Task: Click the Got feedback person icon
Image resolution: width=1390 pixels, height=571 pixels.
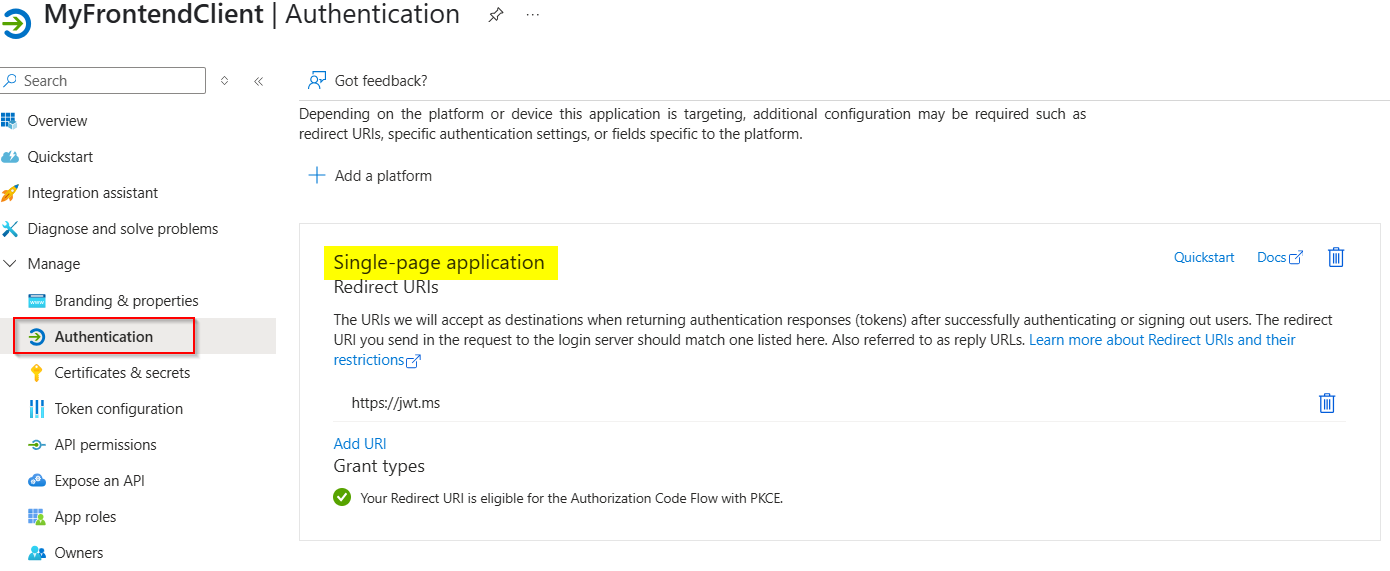Action: tap(317, 81)
